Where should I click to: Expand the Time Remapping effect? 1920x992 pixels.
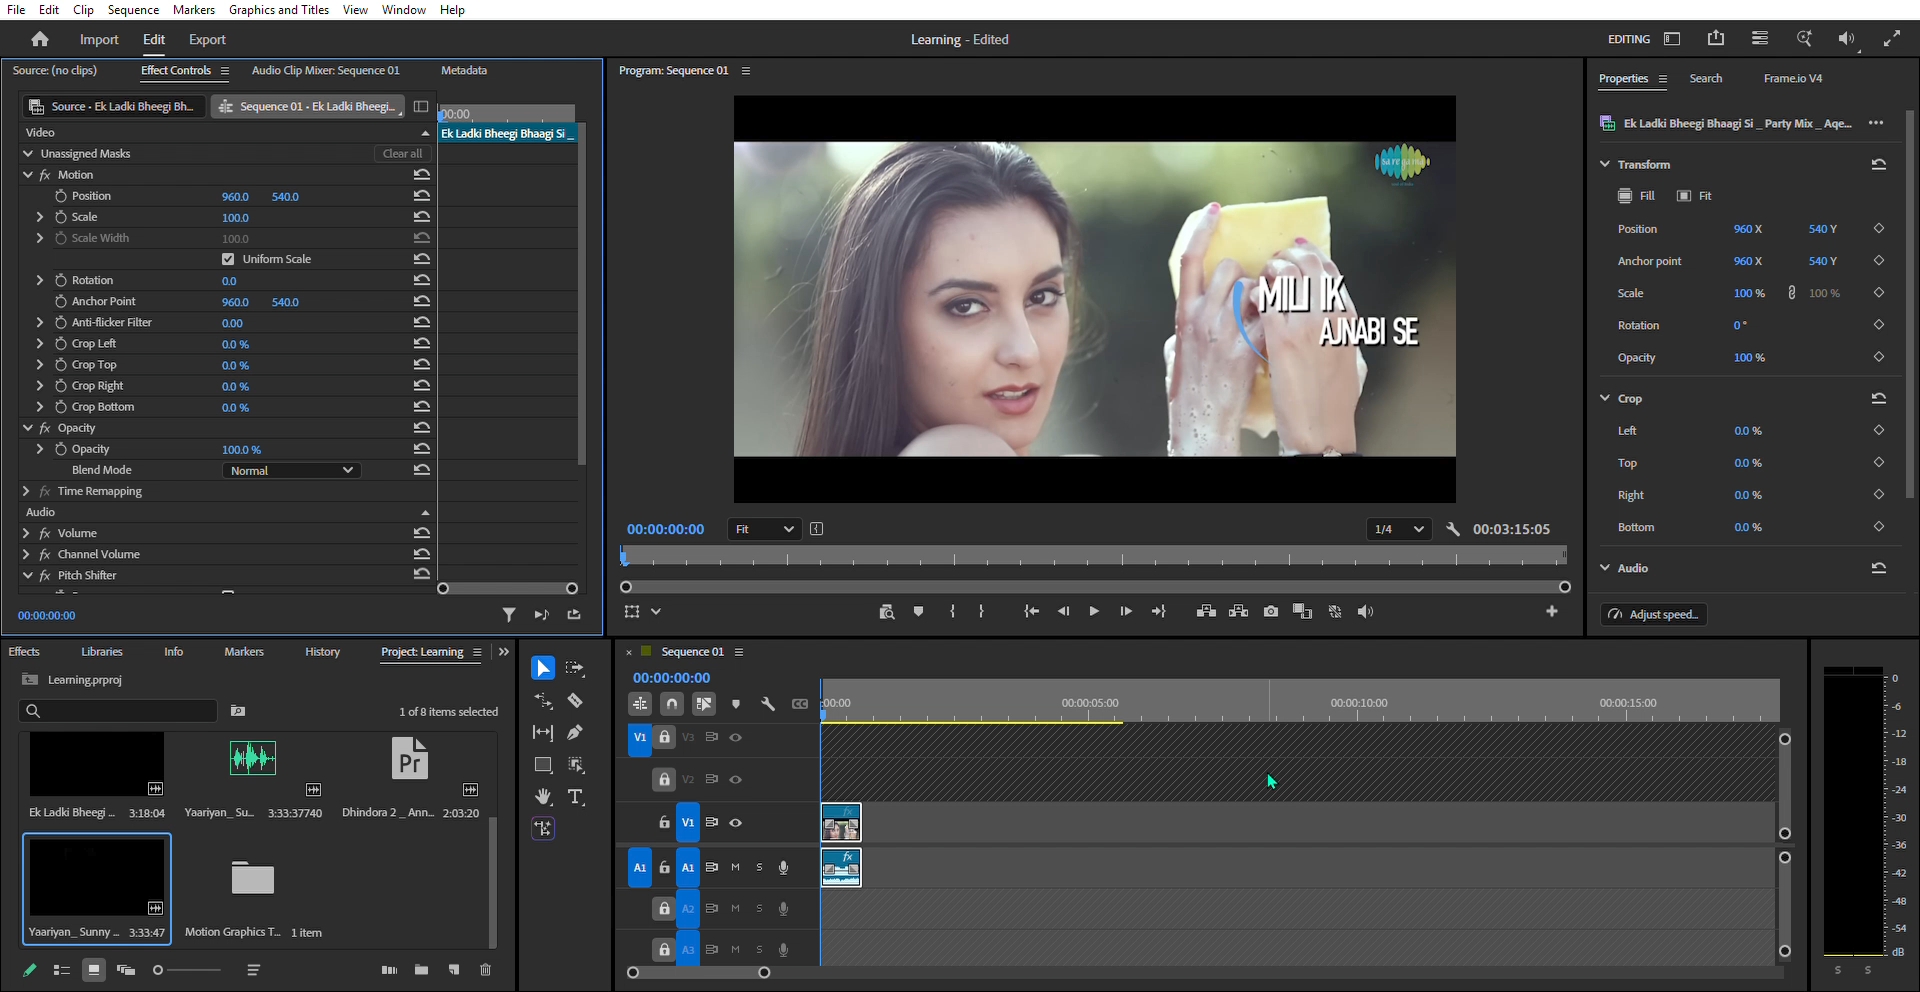pyautogui.click(x=26, y=491)
